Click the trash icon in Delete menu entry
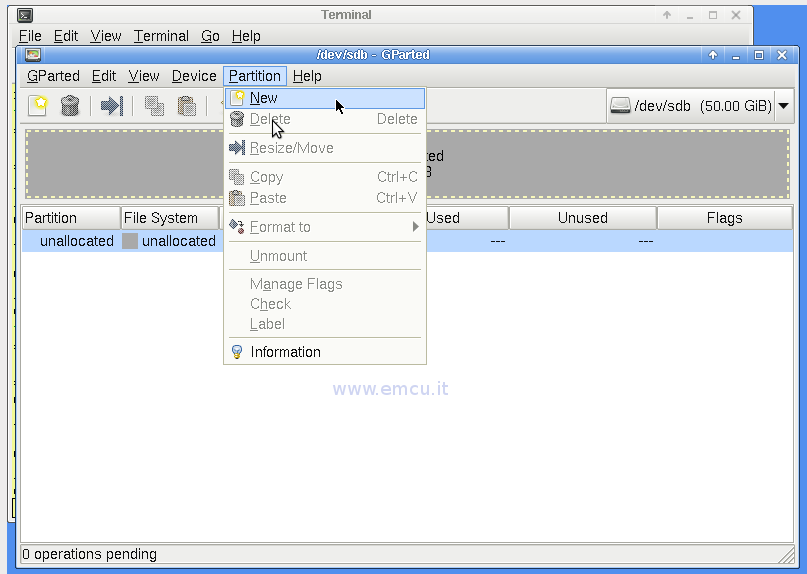Viewport: 807px width, 574px height. (x=237, y=119)
